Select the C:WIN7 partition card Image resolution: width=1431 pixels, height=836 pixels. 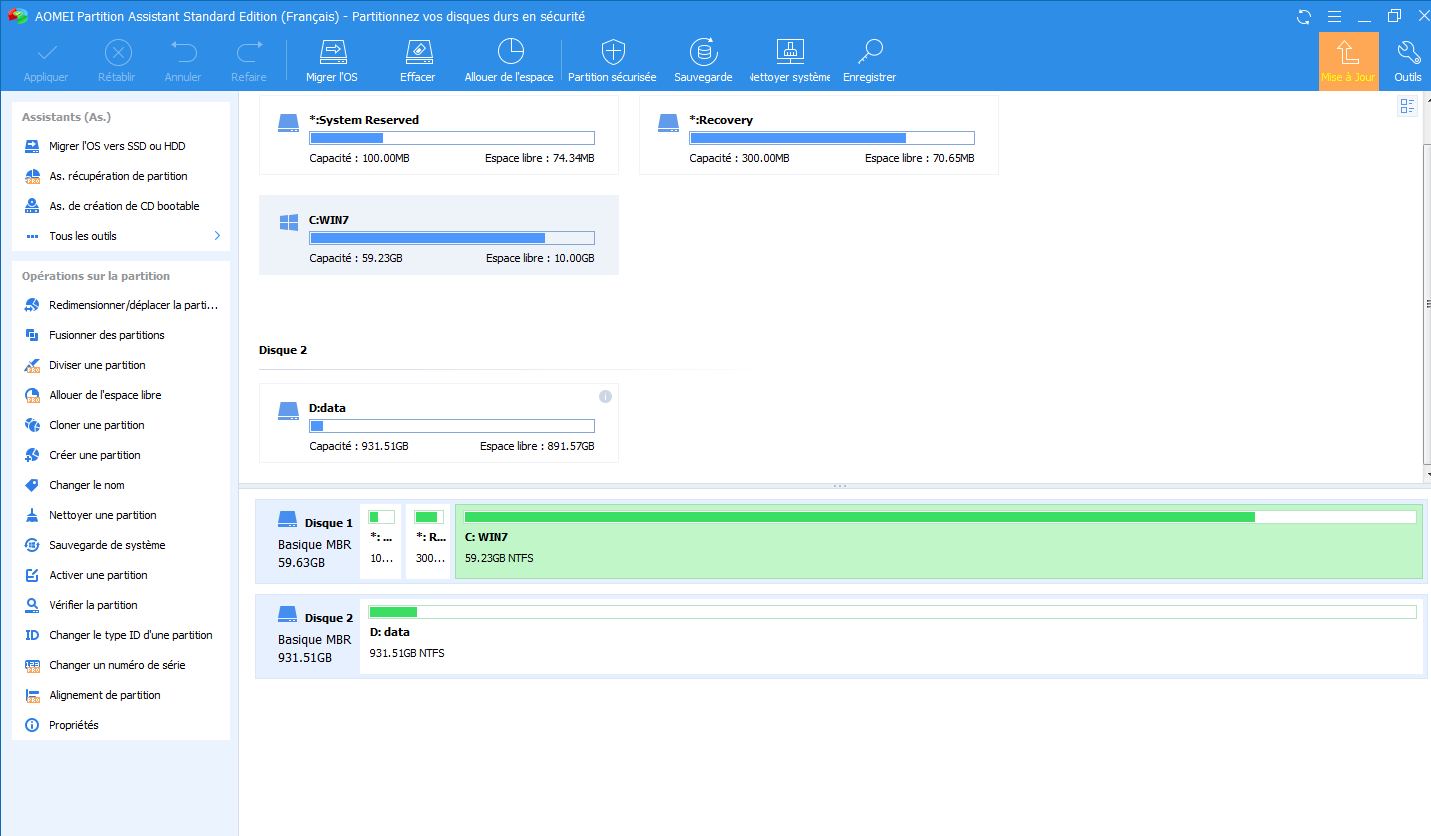tap(438, 235)
